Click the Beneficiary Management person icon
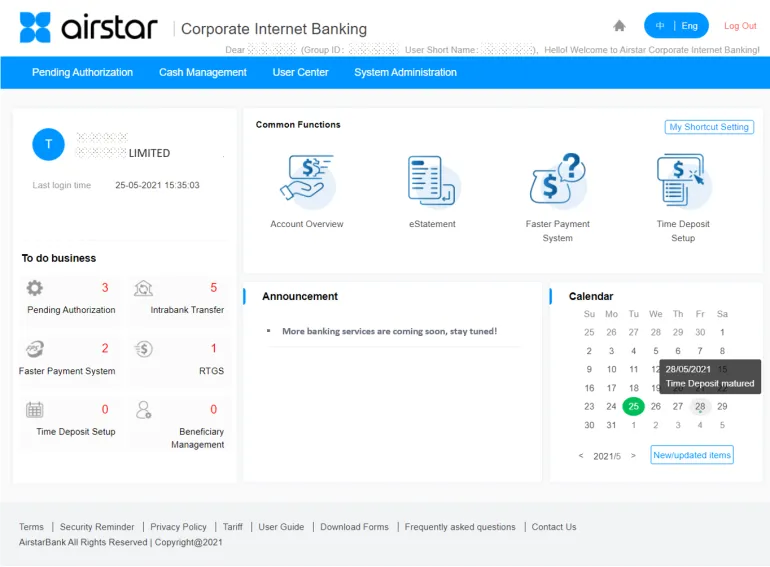Screen dimensions: 770x567 click(x=143, y=409)
